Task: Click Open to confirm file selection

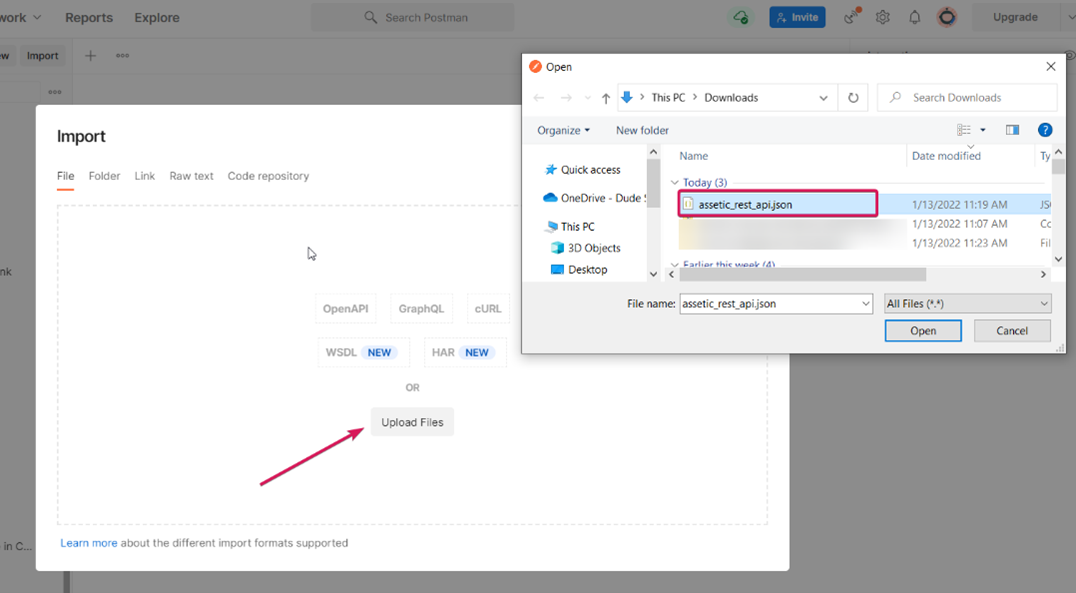Action: click(923, 331)
